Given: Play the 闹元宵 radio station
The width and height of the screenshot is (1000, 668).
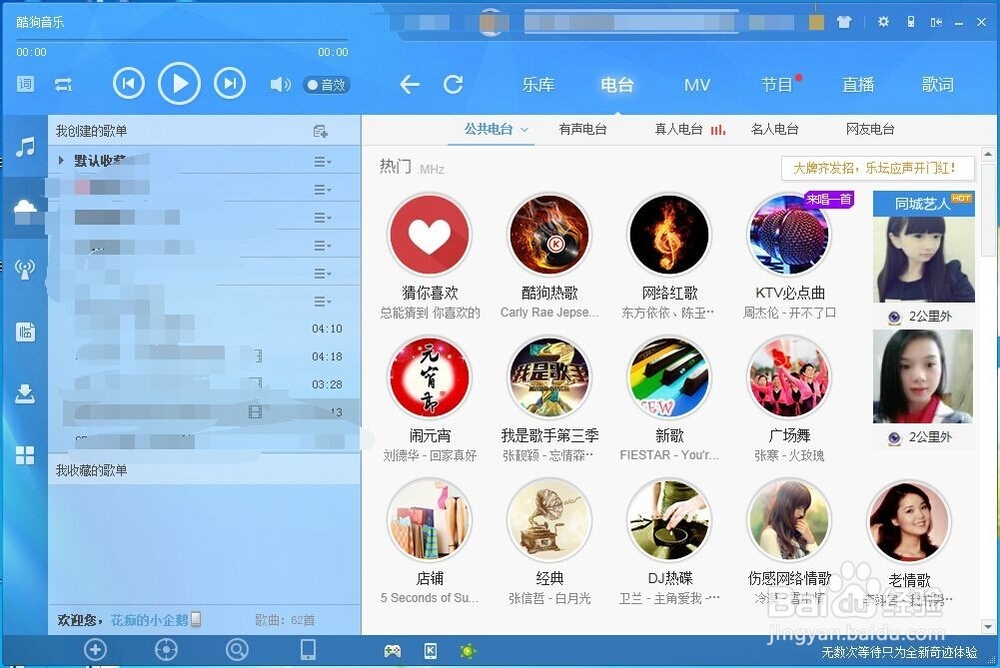Looking at the screenshot, I should 430,378.
